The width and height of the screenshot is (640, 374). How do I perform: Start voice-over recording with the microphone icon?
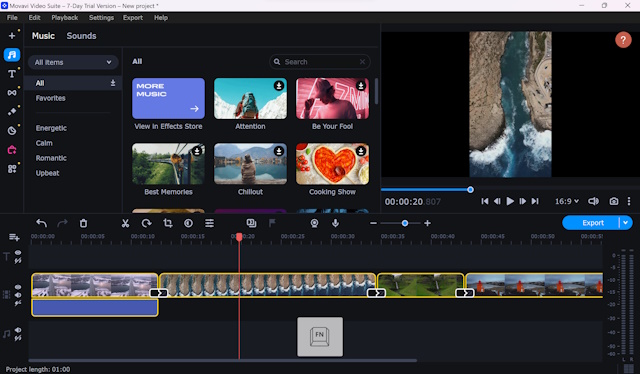(336, 223)
